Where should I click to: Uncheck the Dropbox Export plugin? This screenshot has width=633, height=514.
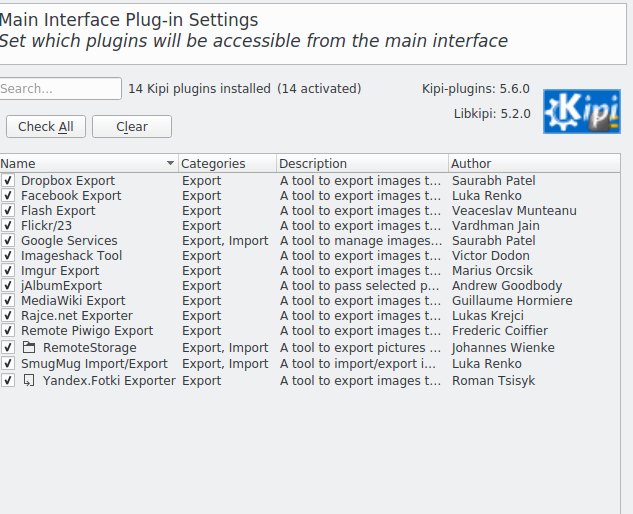pos(8,181)
